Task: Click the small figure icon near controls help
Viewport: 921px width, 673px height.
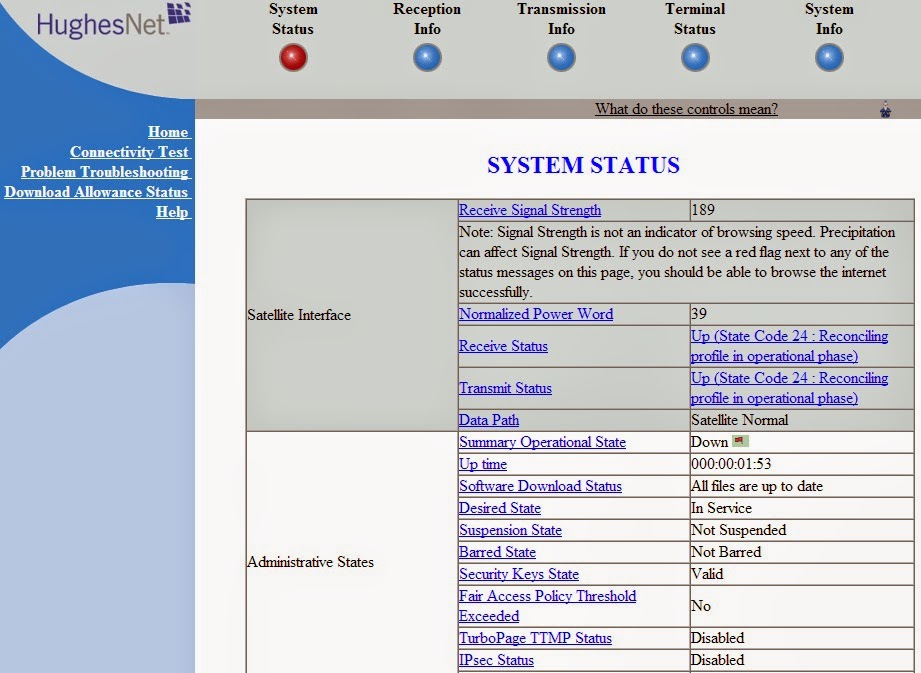Action: tap(886, 109)
